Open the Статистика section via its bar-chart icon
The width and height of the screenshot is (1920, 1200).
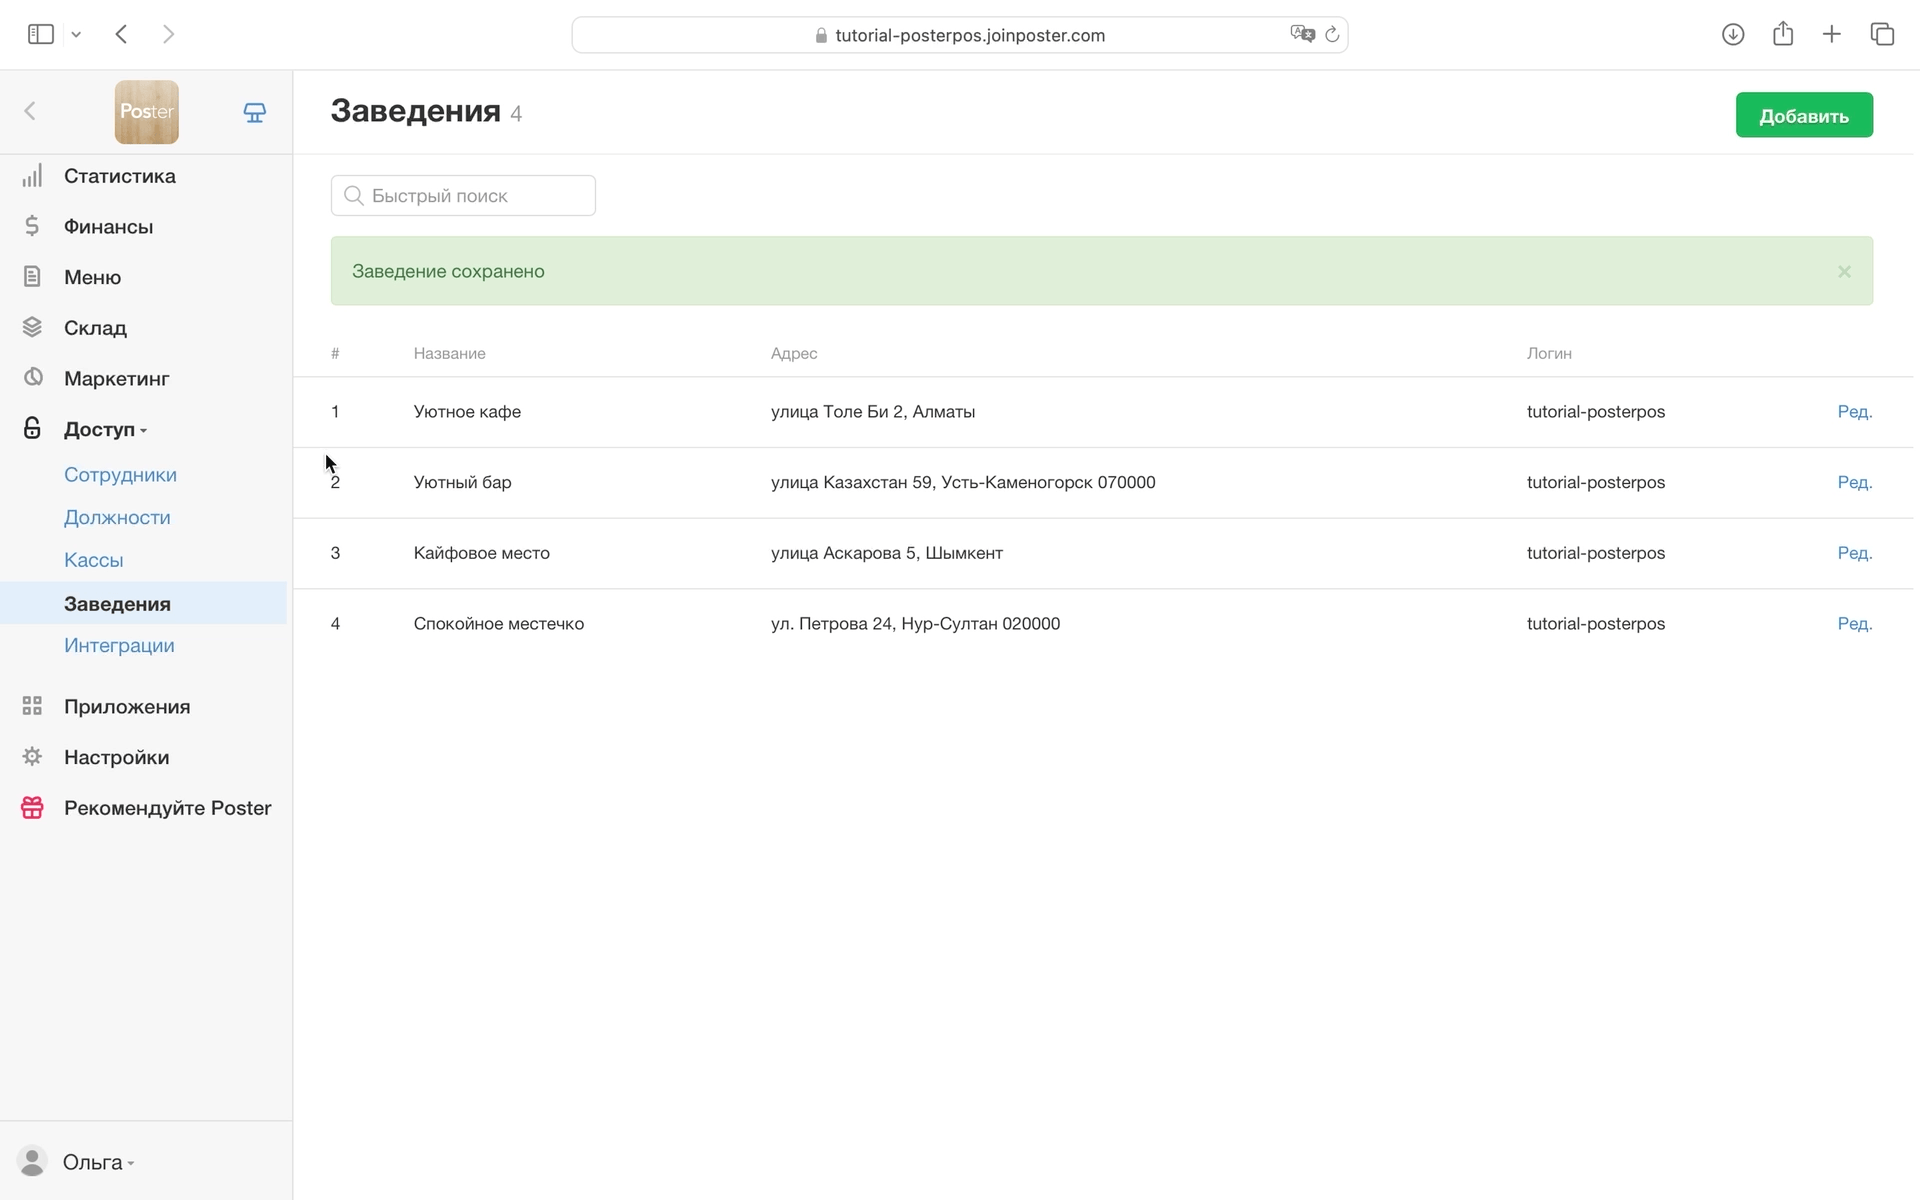coord(32,176)
